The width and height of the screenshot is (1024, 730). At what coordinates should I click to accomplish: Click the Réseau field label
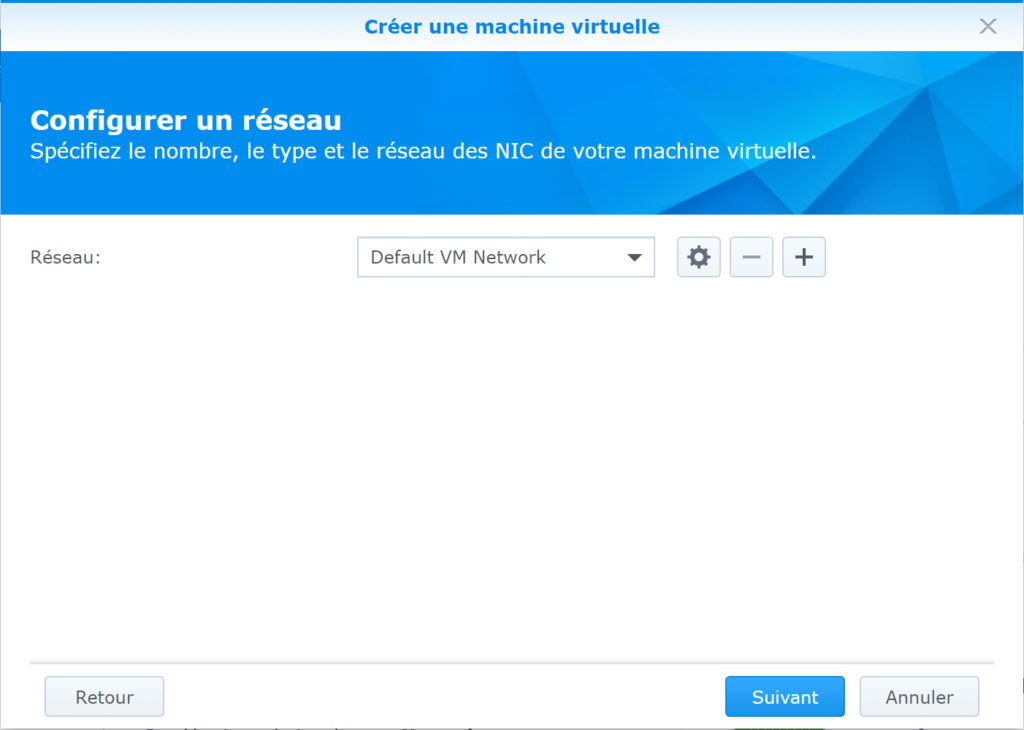66,257
